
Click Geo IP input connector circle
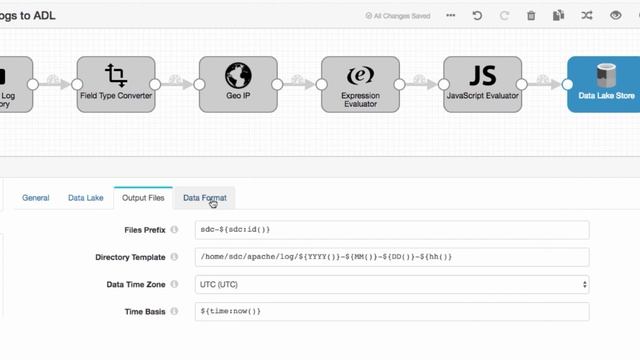(x=199, y=84)
